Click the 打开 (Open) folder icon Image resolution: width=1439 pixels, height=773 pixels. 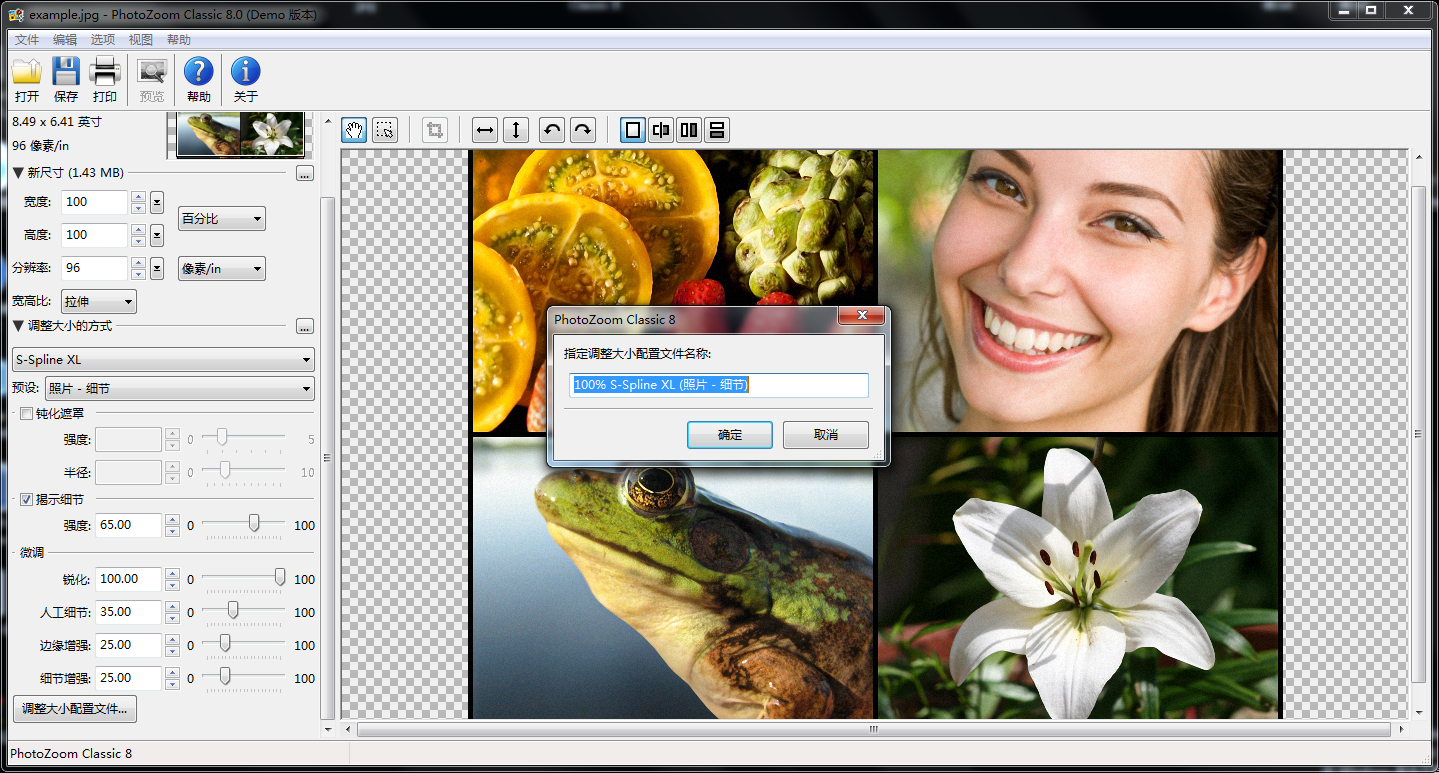(27, 72)
